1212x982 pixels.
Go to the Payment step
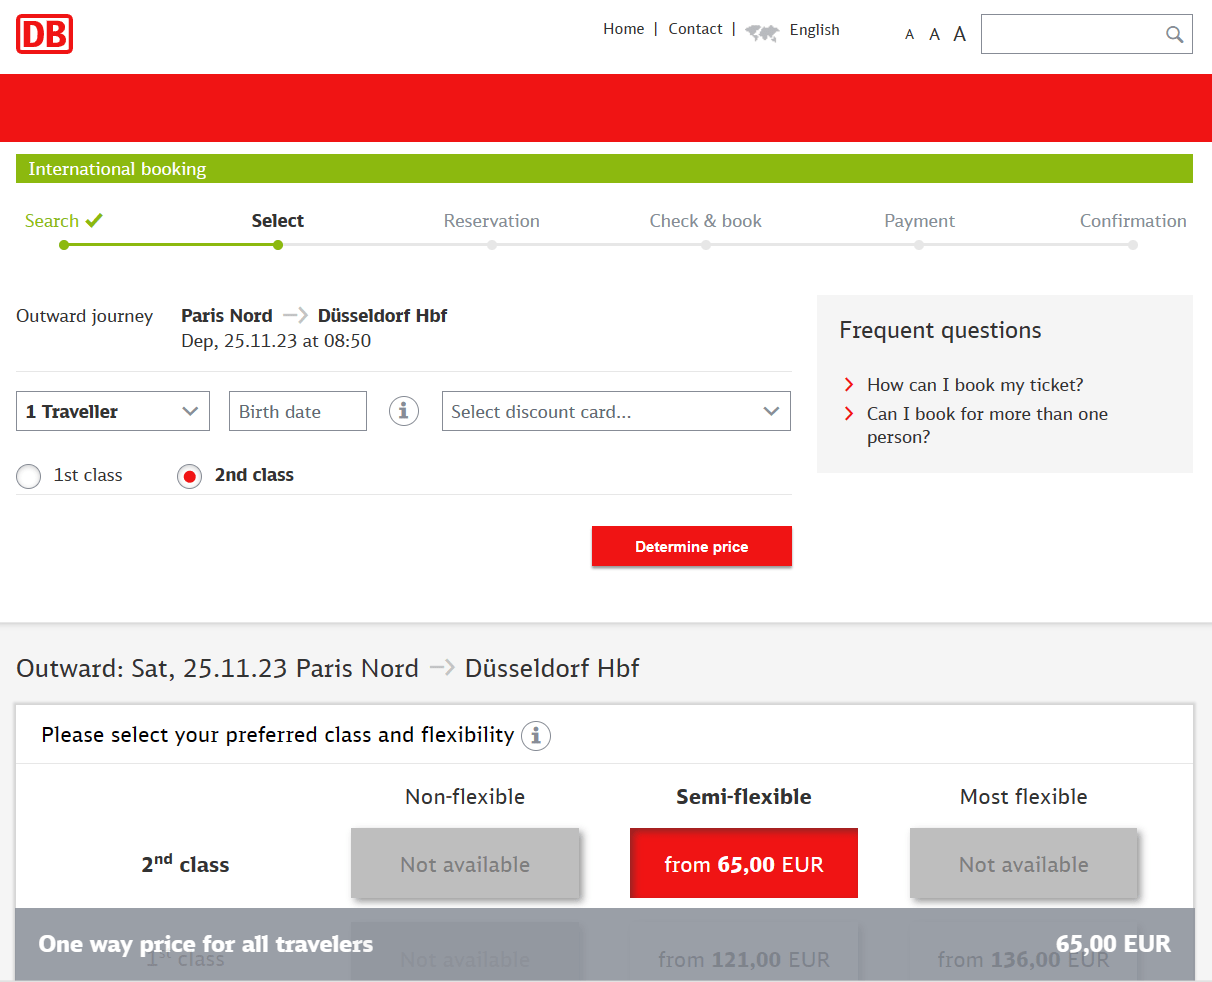coord(919,221)
